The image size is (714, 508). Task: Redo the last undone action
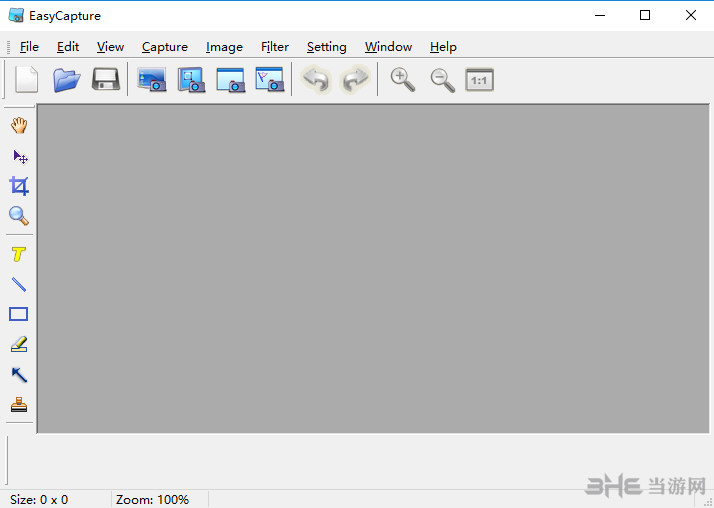pyautogui.click(x=355, y=80)
